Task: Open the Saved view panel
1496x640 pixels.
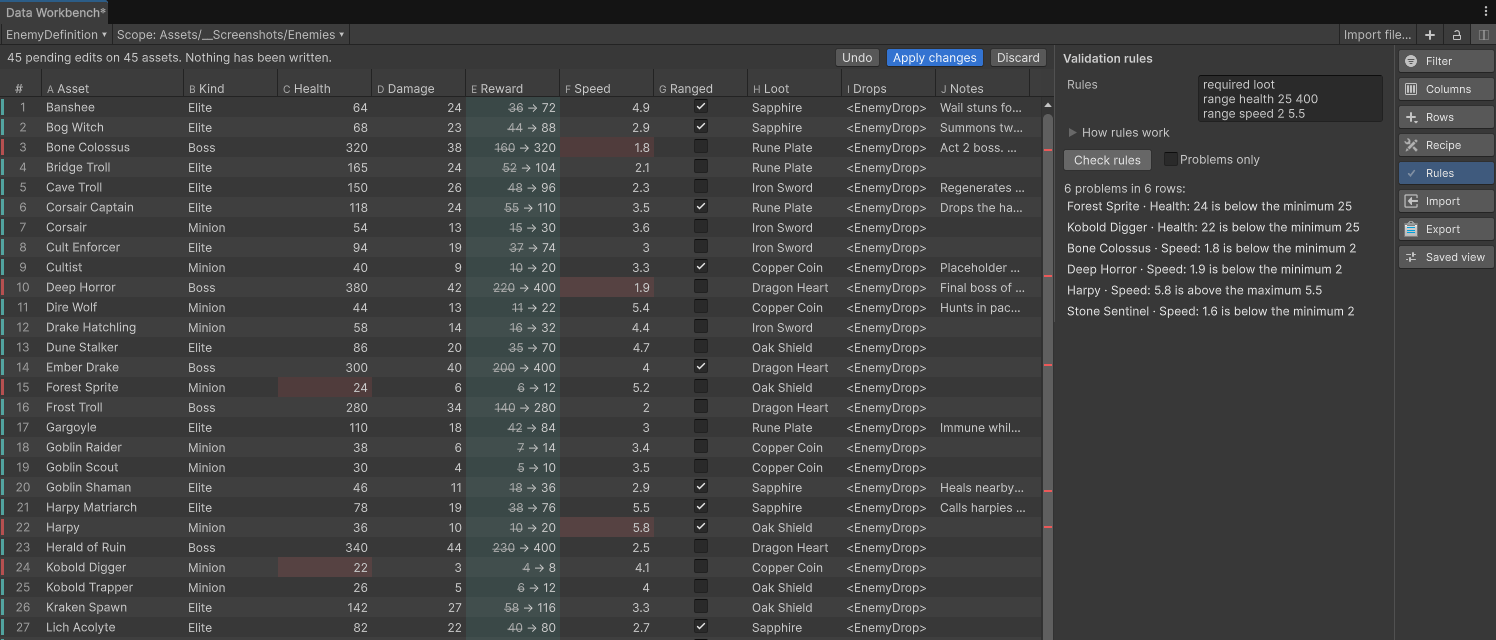Action: pos(1446,257)
